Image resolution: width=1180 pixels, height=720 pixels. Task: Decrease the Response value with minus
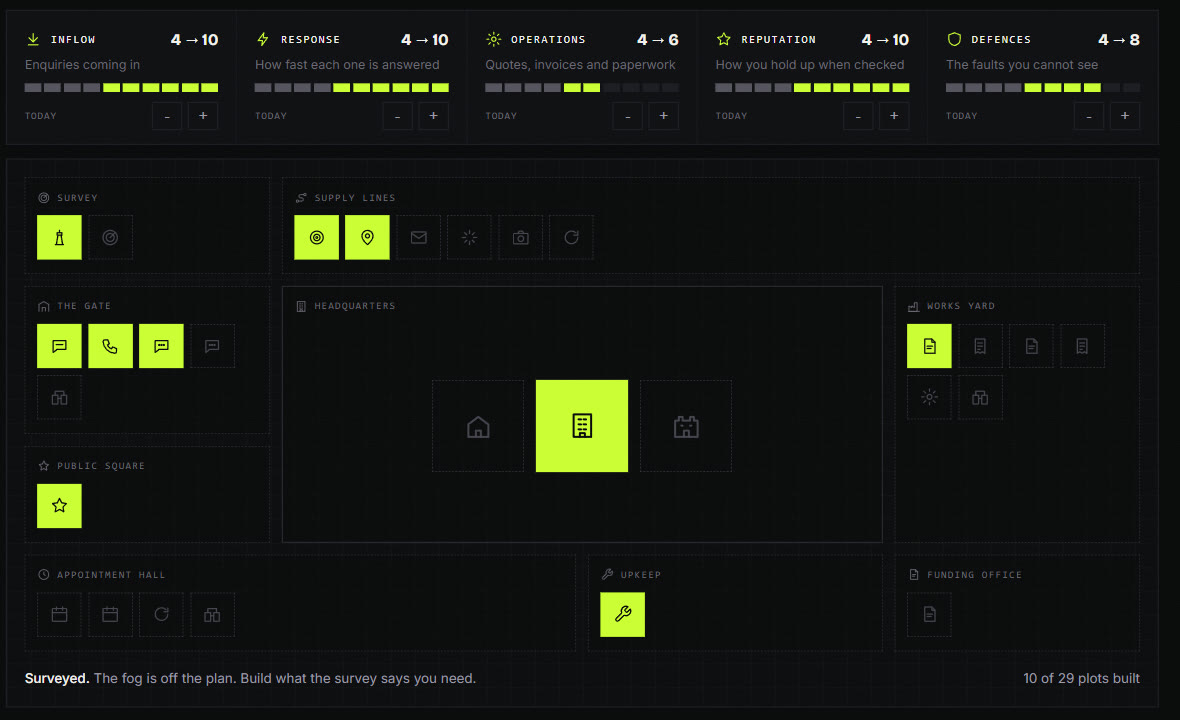[397, 116]
